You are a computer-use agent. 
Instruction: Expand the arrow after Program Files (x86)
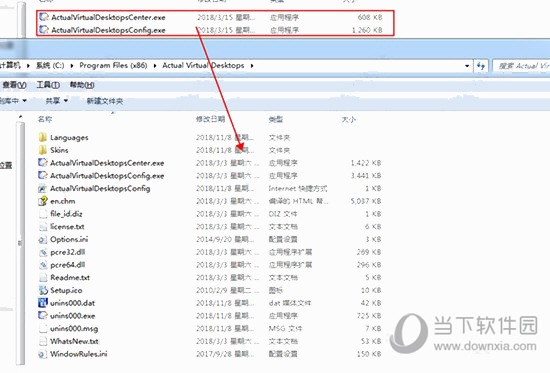(155, 66)
